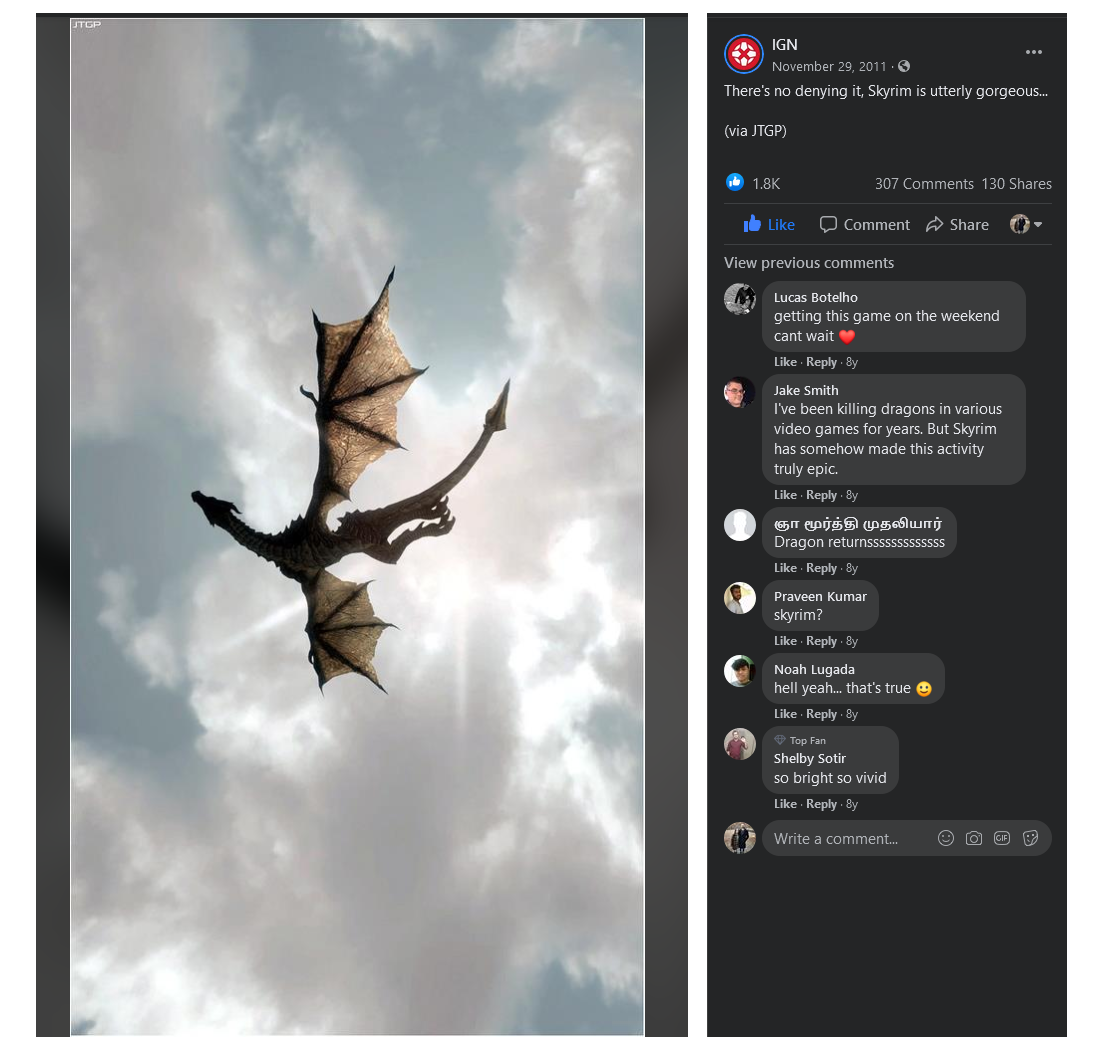Reply to the Dragon returns comment

pos(821,567)
